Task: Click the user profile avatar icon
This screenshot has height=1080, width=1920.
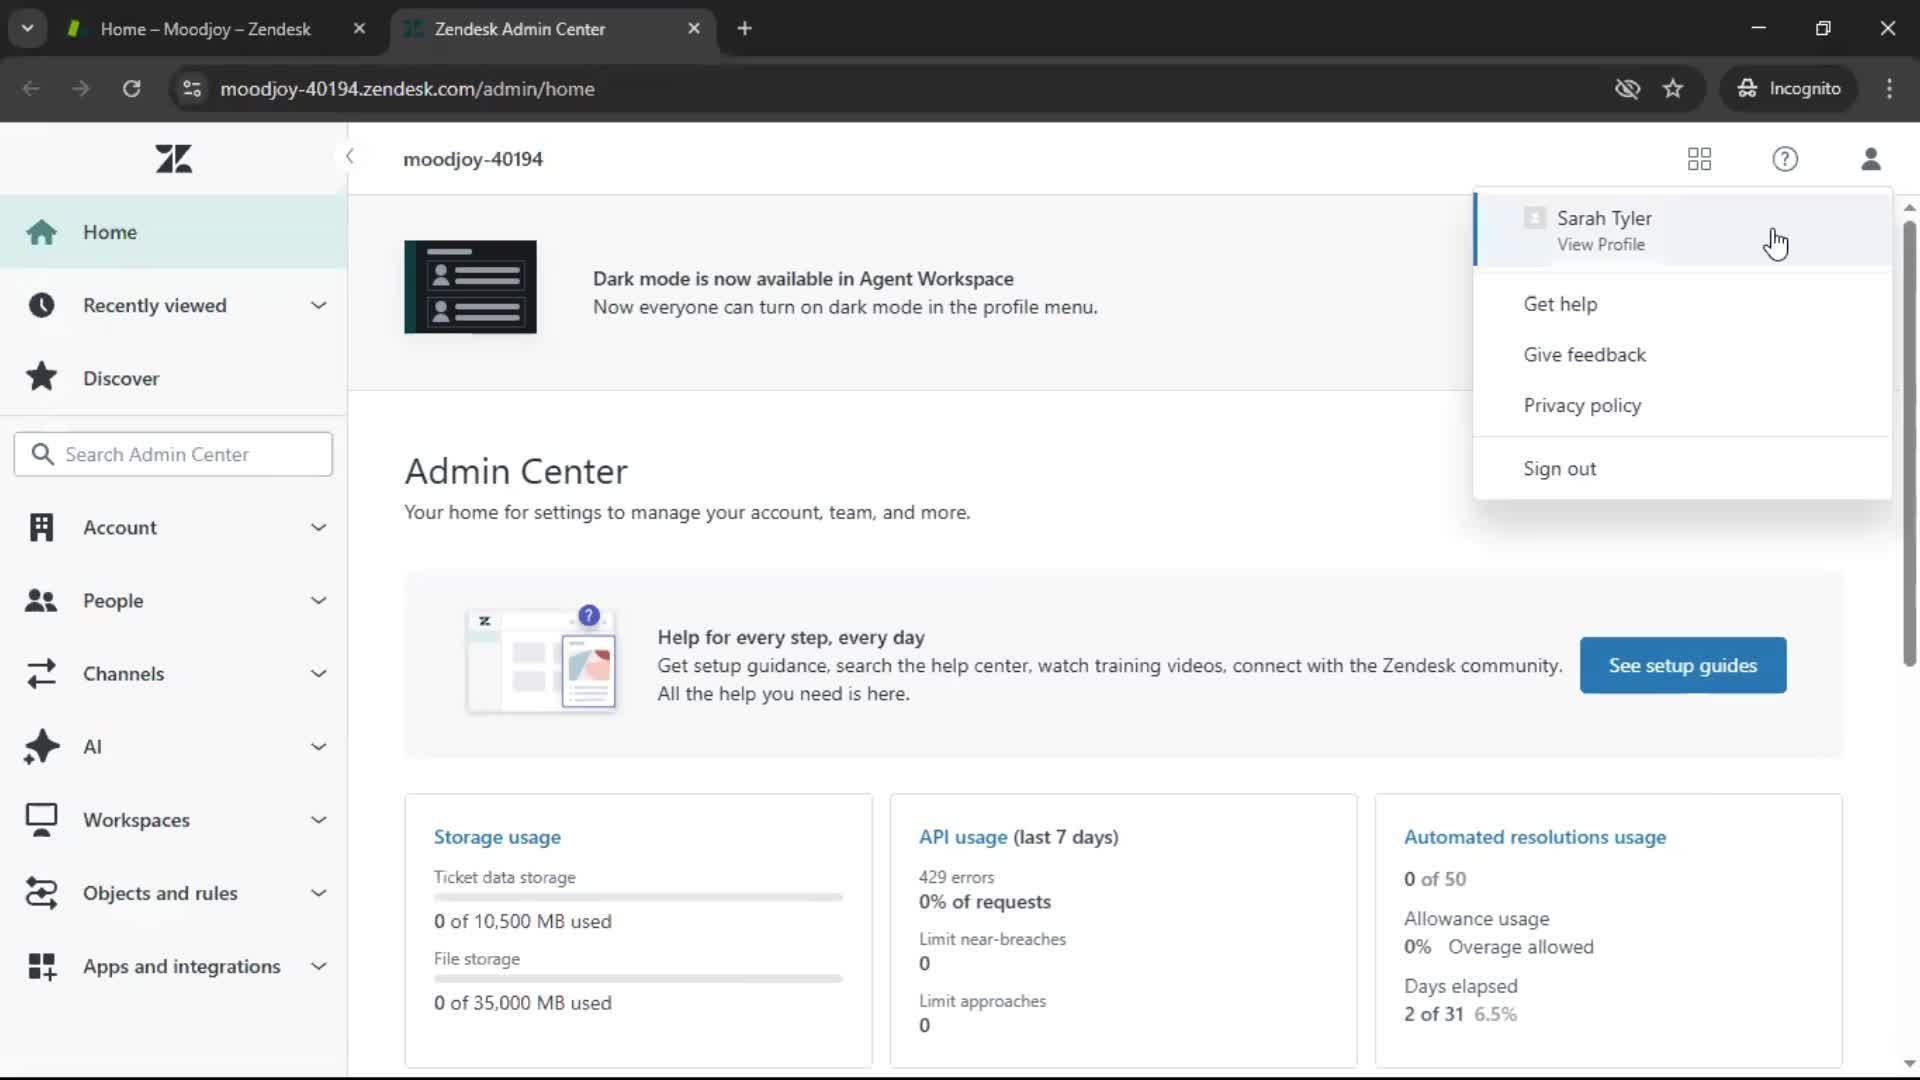Action: [1871, 159]
